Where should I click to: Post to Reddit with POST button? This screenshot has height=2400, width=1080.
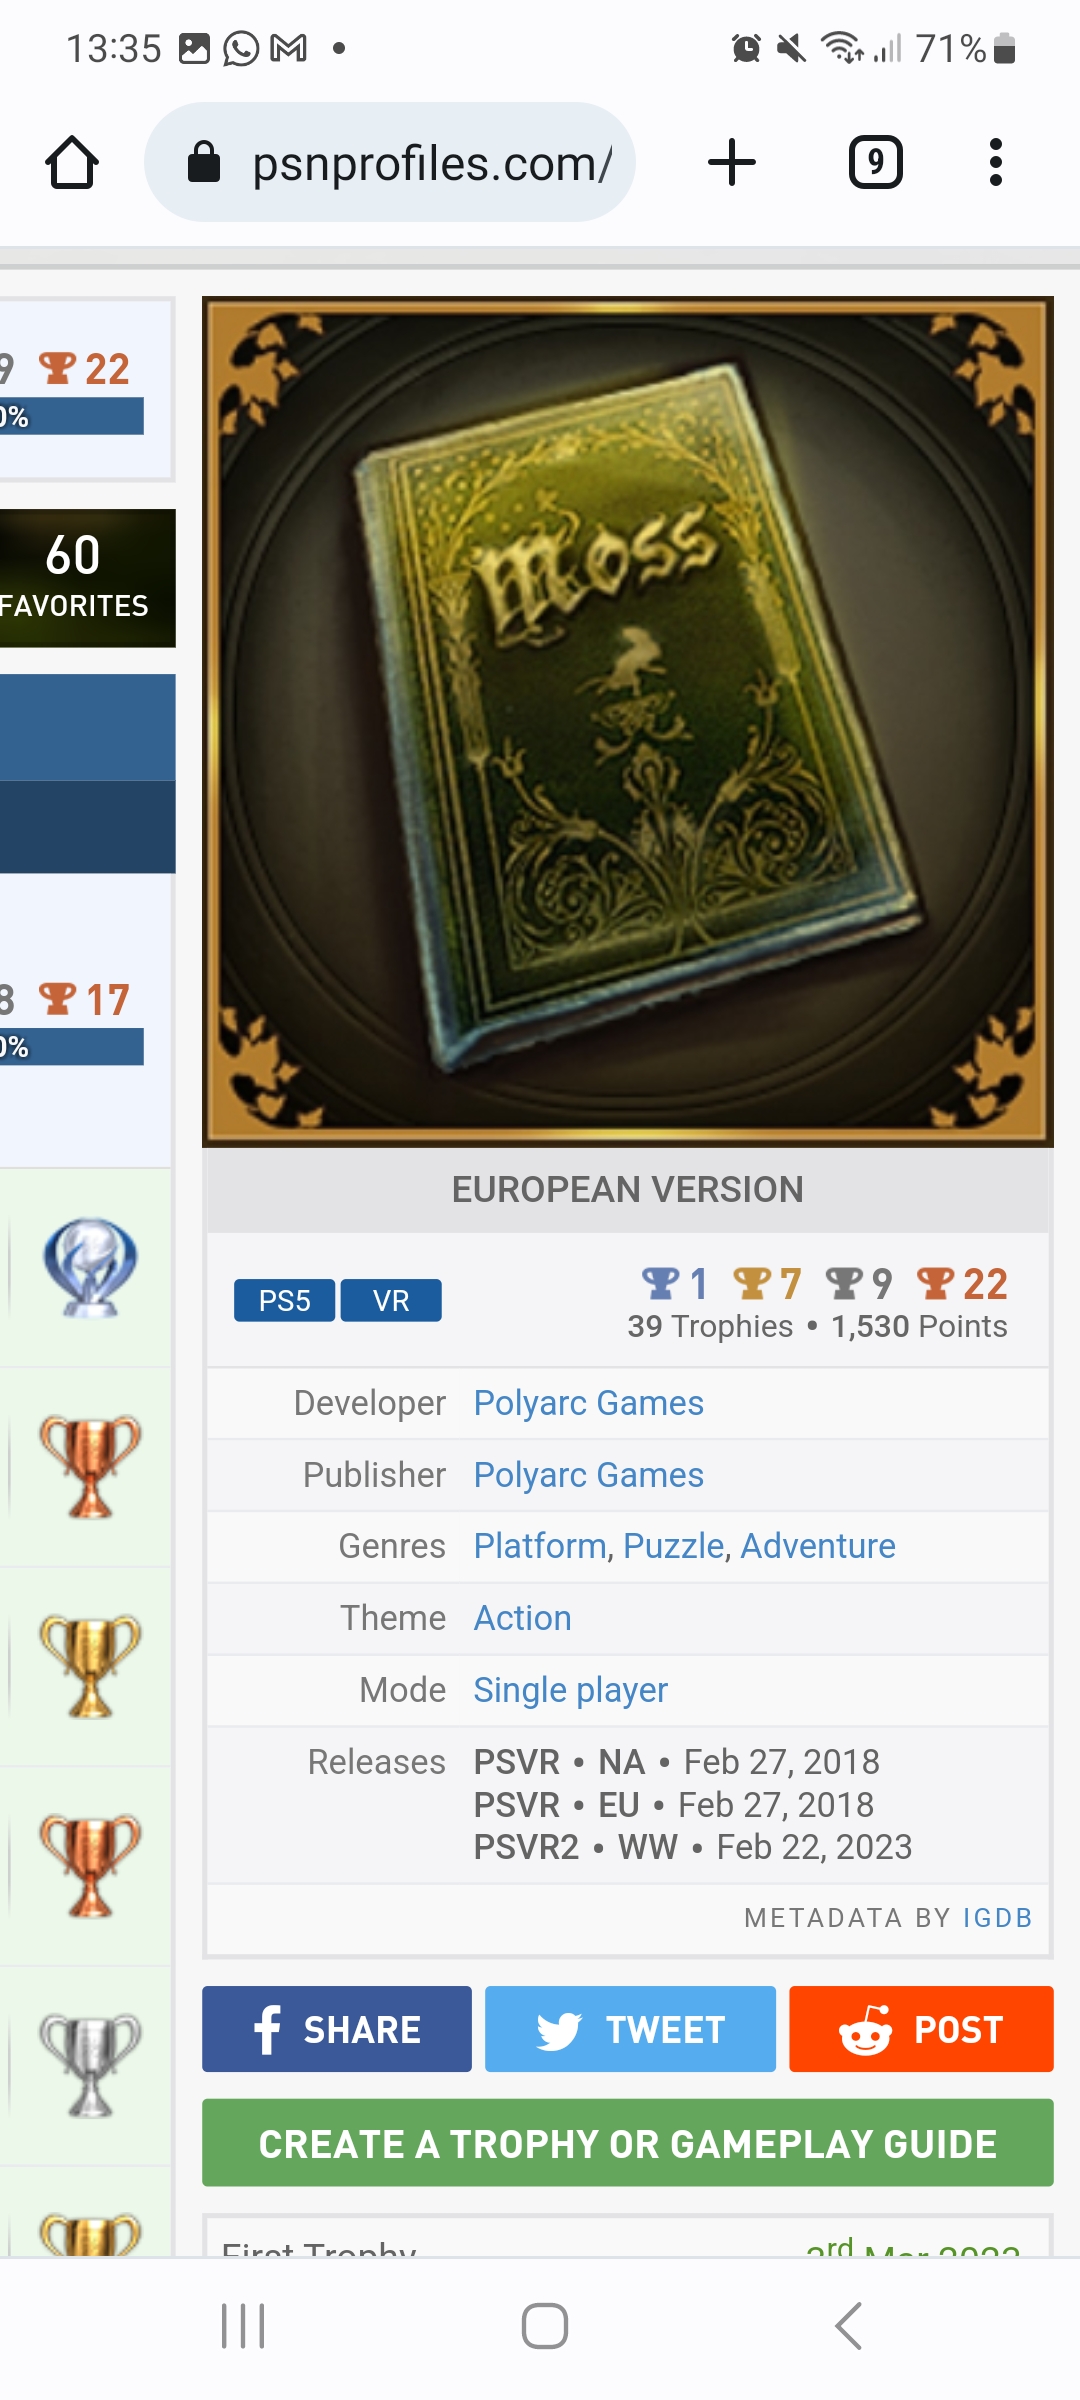921,2029
